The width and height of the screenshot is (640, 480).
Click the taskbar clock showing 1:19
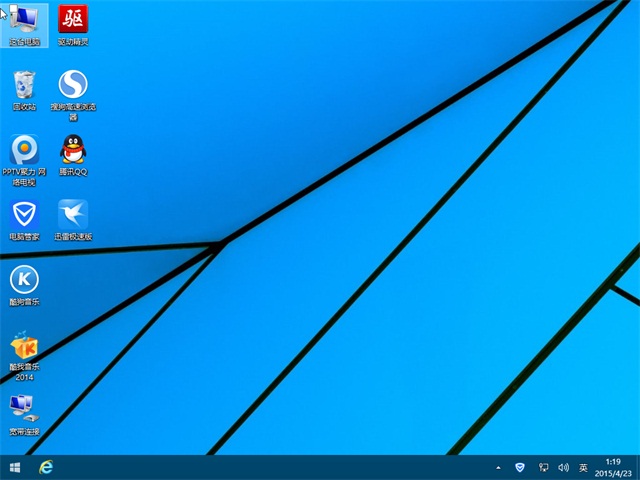click(613, 467)
